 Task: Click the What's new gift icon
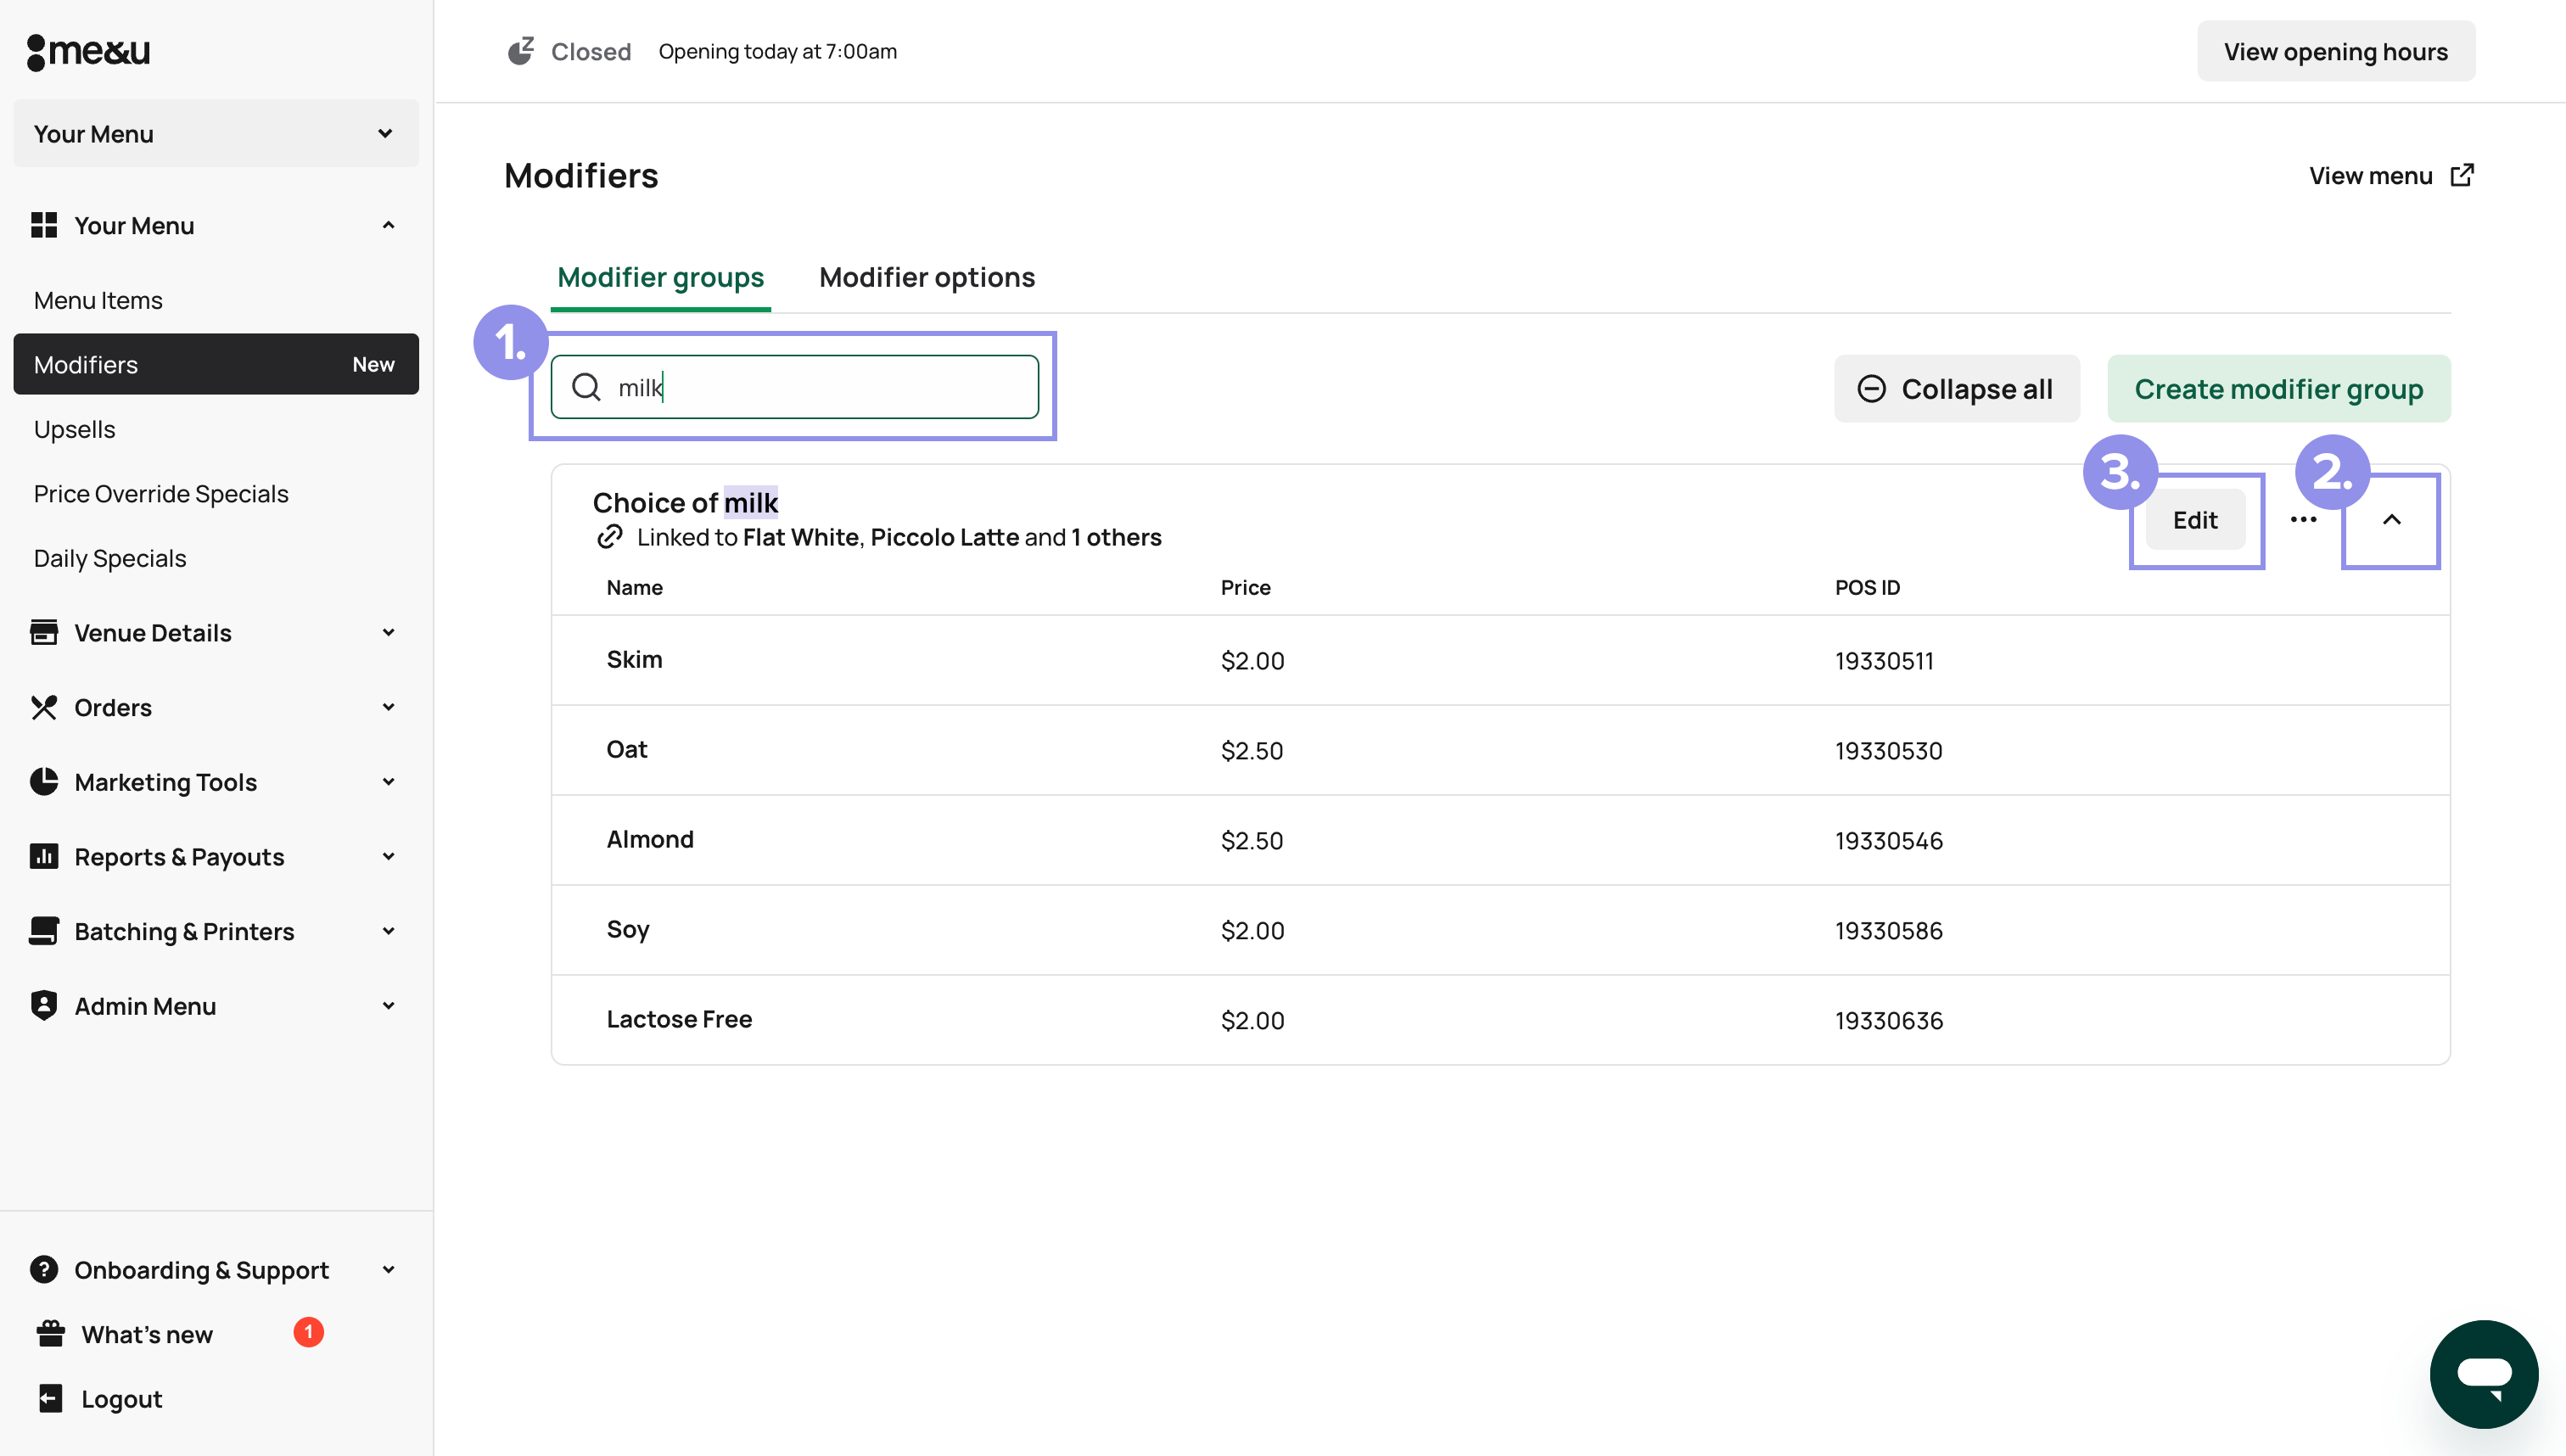(x=51, y=1334)
